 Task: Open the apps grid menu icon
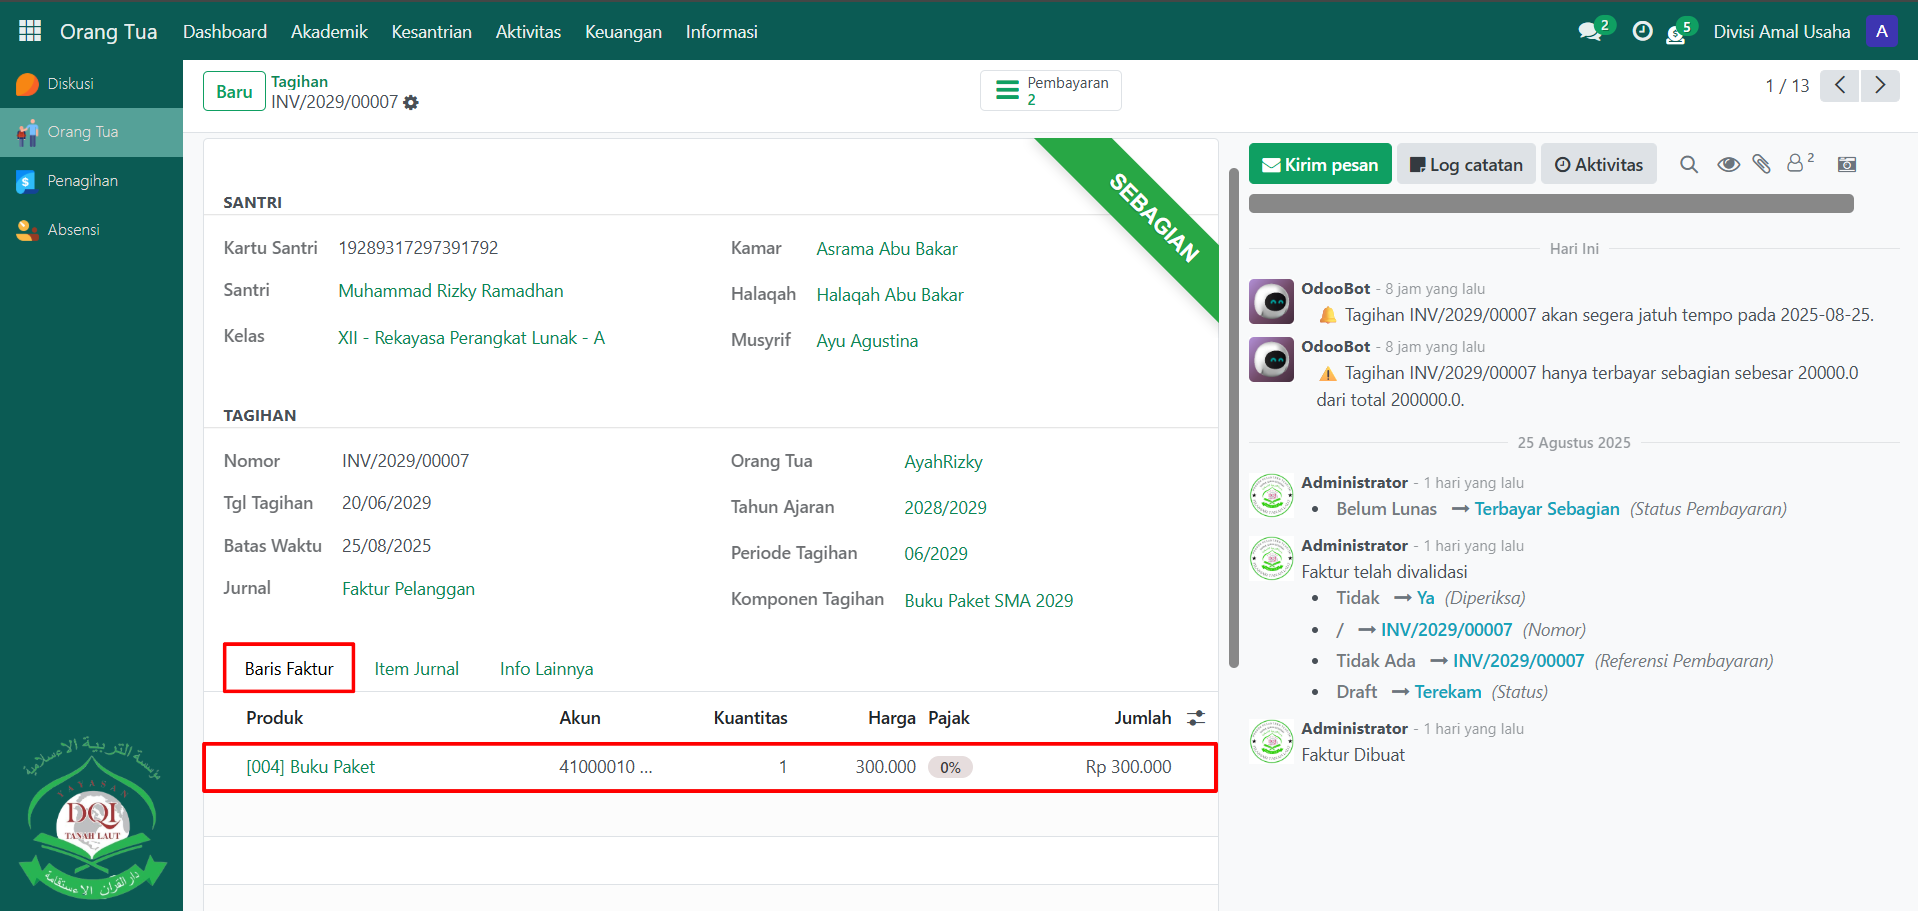[30, 31]
